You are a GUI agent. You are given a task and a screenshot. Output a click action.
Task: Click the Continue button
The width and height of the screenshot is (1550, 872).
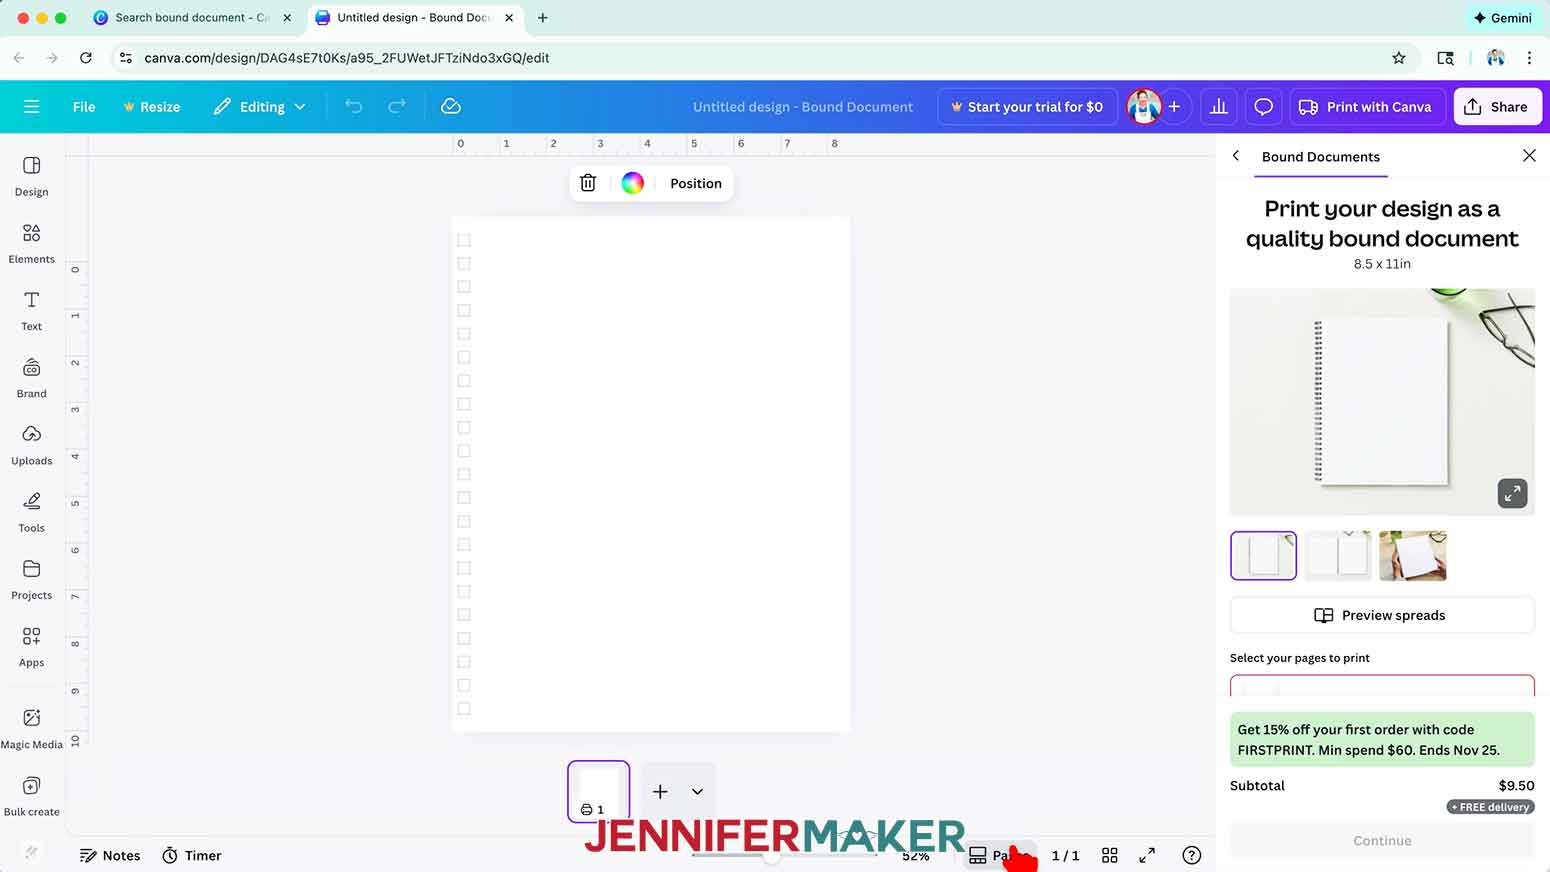tap(1381, 841)
